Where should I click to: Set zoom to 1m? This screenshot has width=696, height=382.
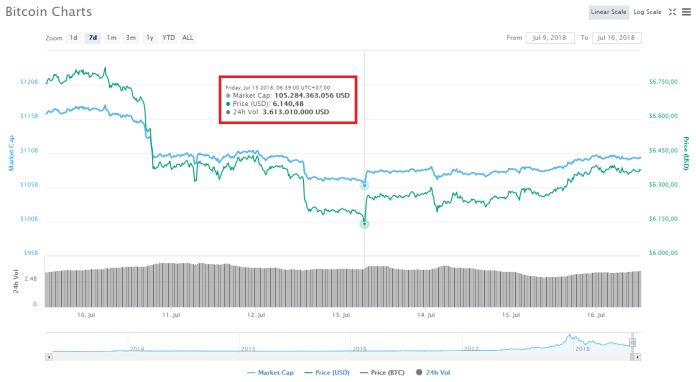tap(111, 38)
